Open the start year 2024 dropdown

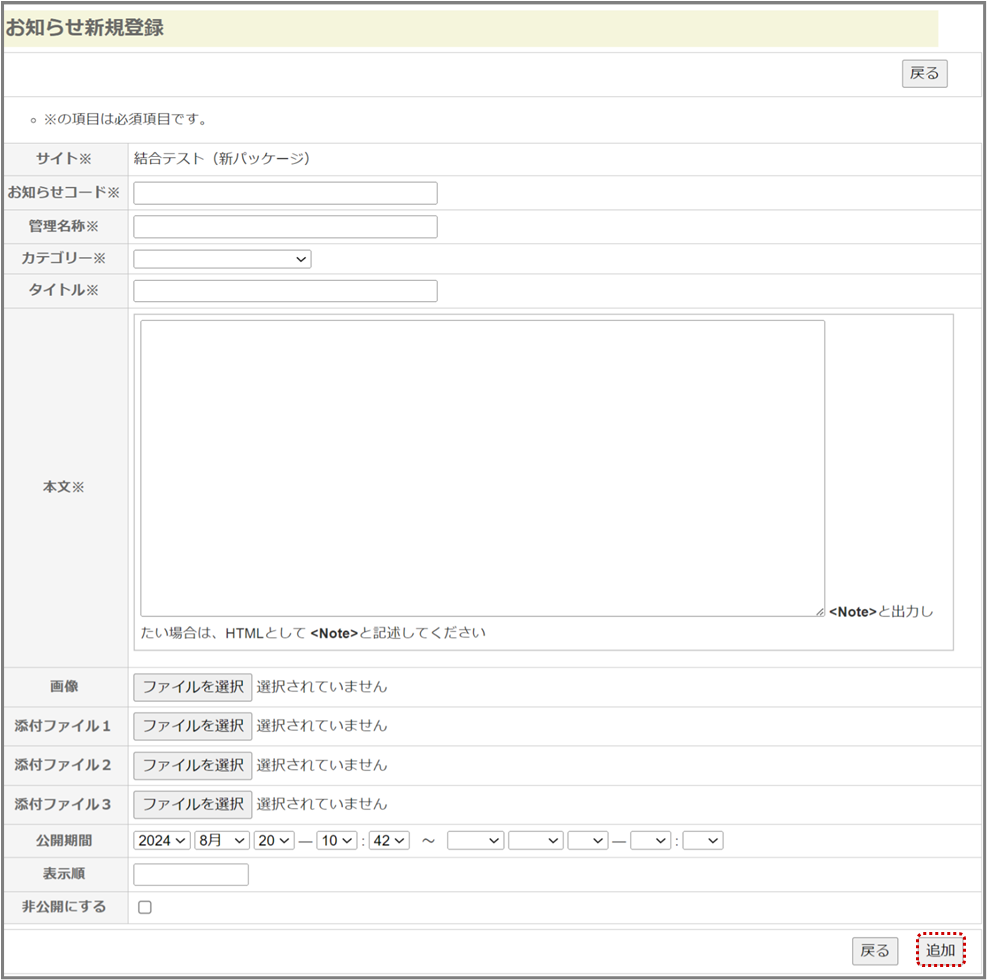(161, 841)
